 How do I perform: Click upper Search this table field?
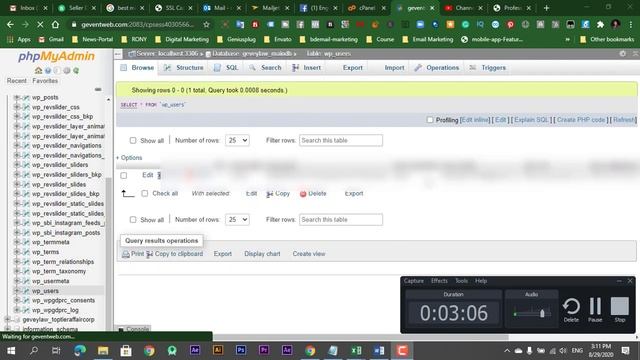pyautogui.click(x=341, y=140)
